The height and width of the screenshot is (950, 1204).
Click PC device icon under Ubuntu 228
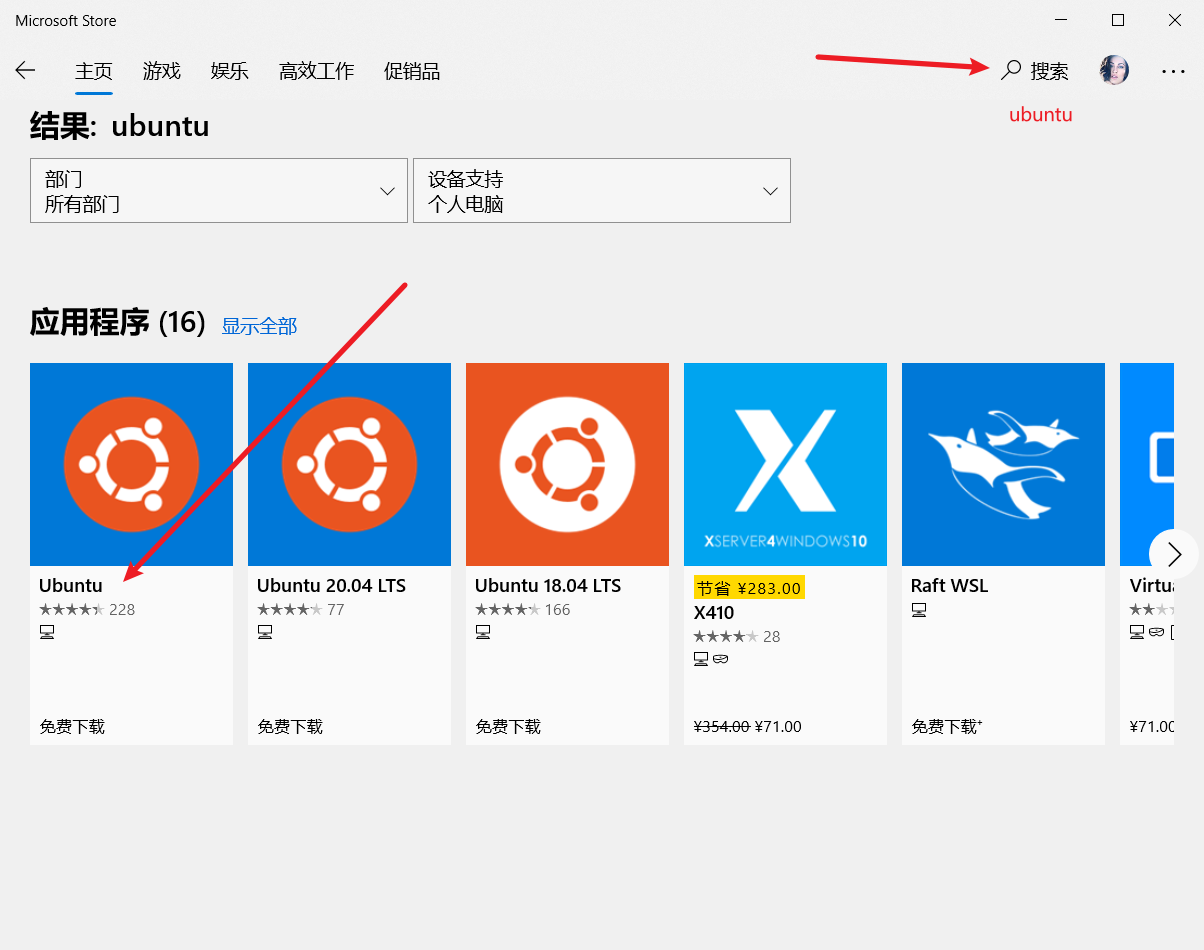click(x=47, y=632)
